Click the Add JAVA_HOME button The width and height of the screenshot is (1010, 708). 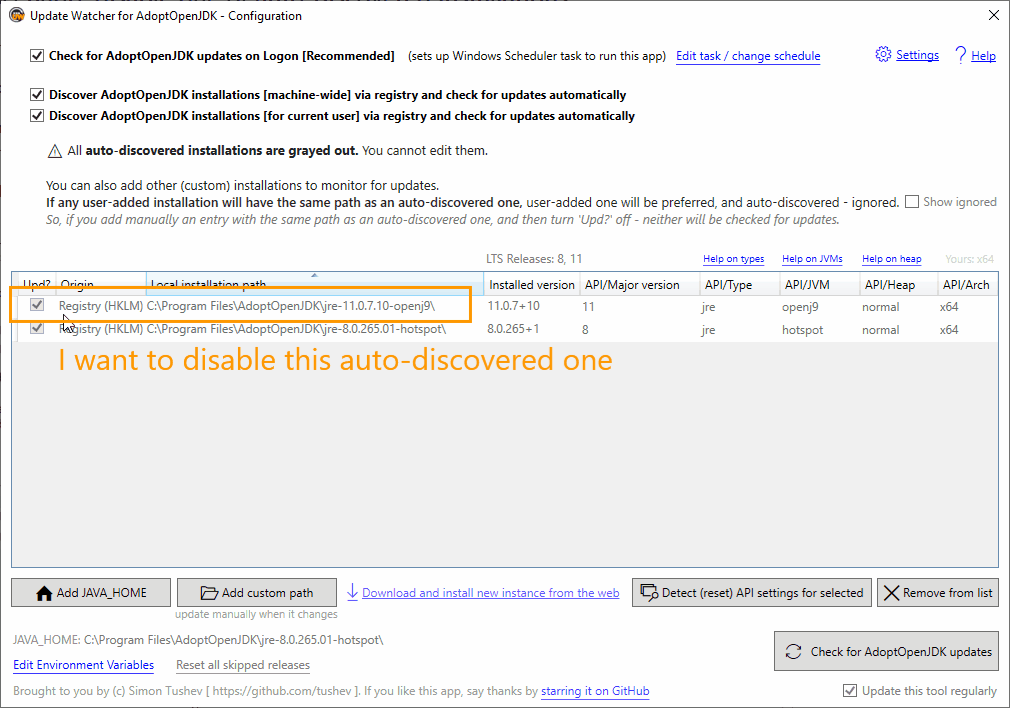(91, 593)
